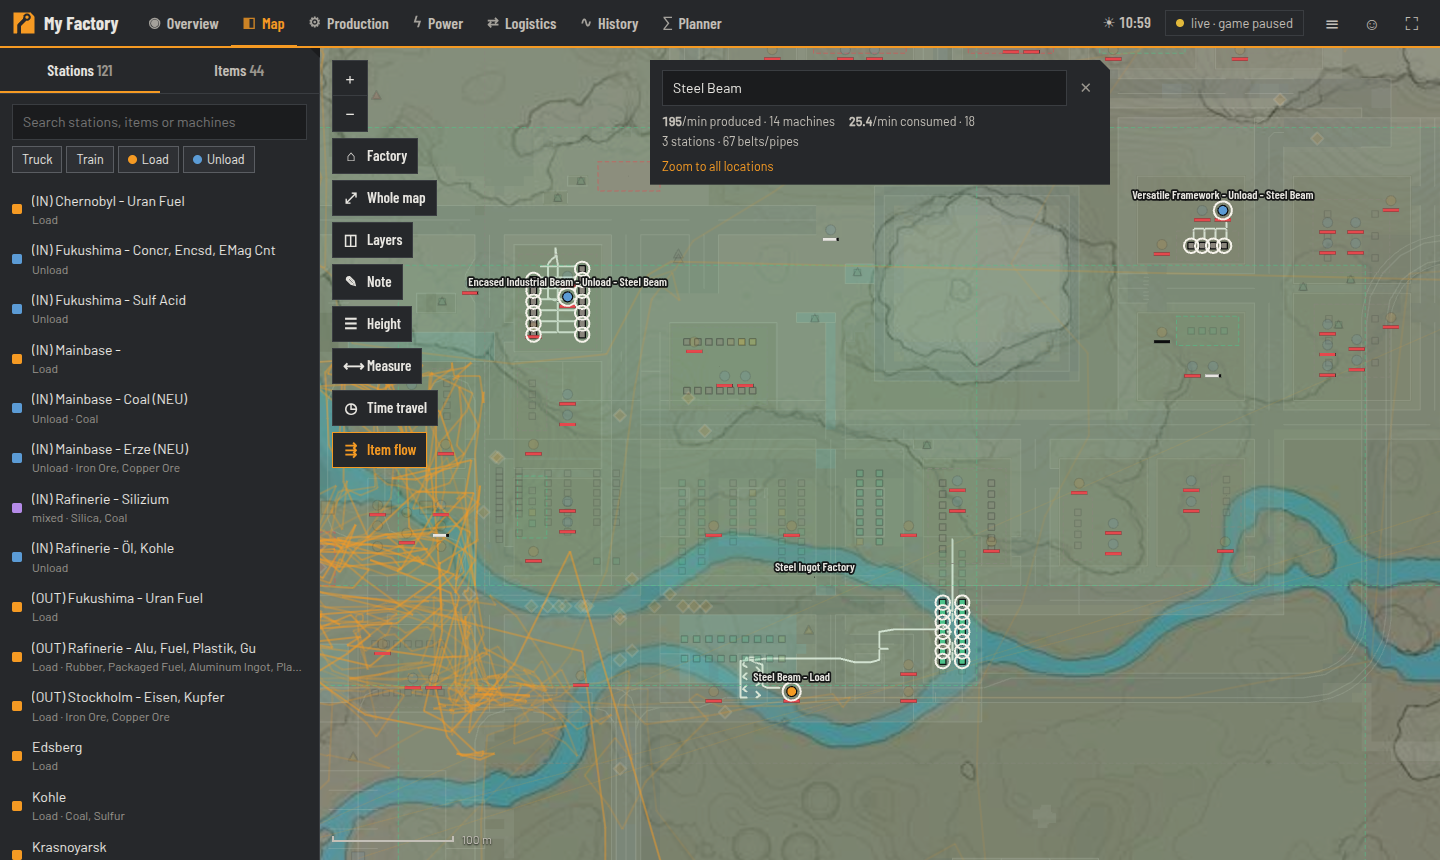Click the Steel Beam item search box
Viewport: 1440px width, 860px height.
[x=864, y=88]
